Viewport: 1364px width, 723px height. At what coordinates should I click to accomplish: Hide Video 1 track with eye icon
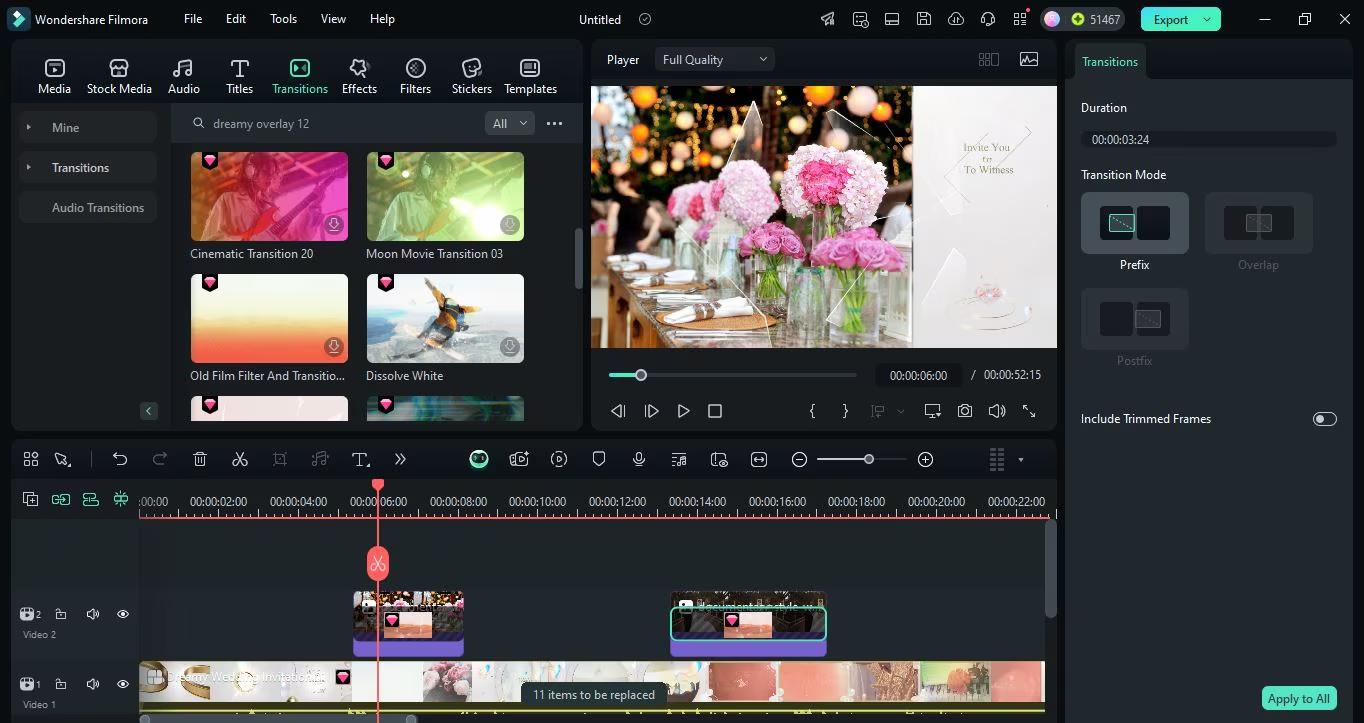click(123, 684)
